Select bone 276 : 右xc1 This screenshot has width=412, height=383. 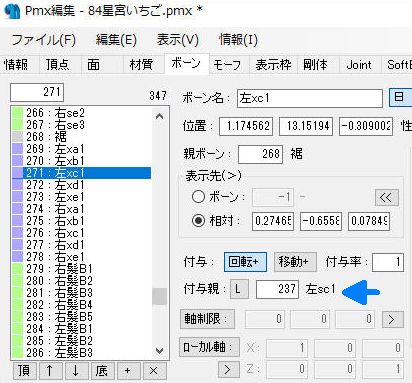click(x=82, y=233)
